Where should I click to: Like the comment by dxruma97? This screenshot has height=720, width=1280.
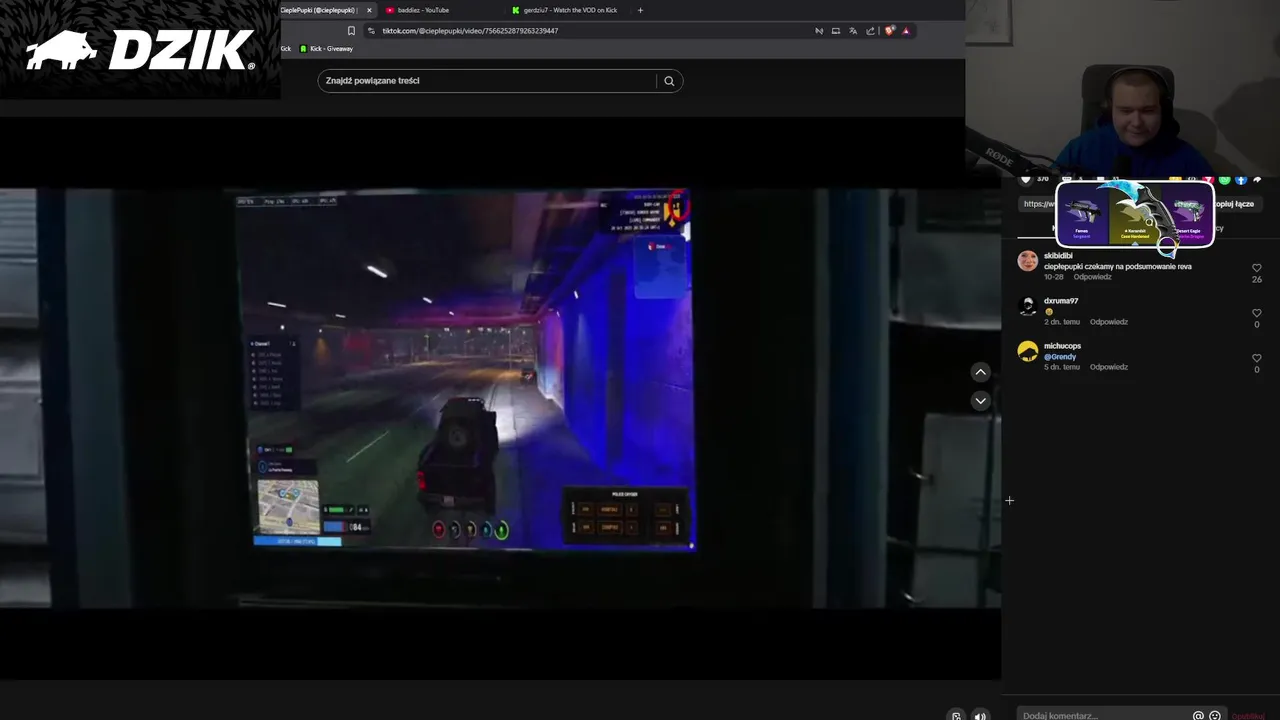[x=1257, y=313]
